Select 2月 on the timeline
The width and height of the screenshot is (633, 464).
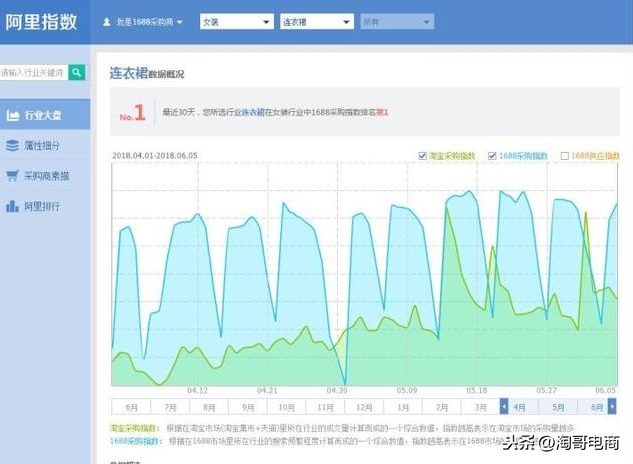point(442,407)
